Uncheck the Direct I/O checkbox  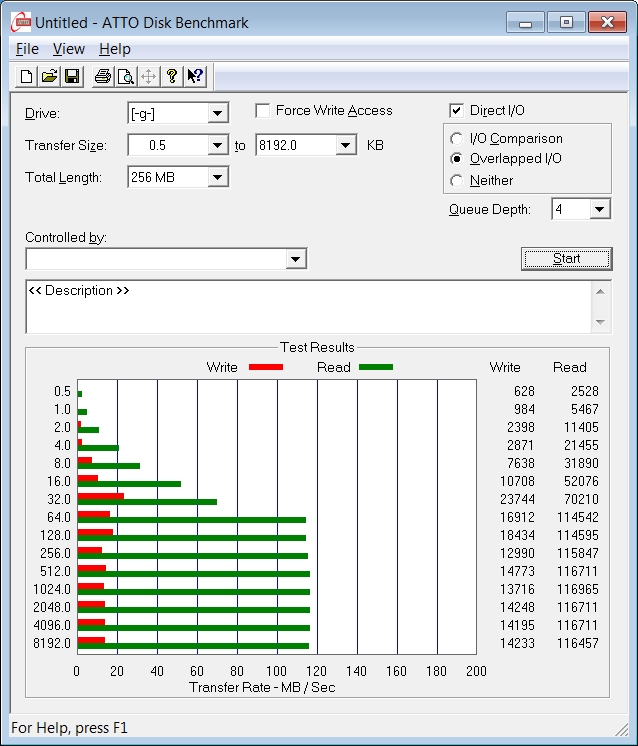tap(456, 111)
